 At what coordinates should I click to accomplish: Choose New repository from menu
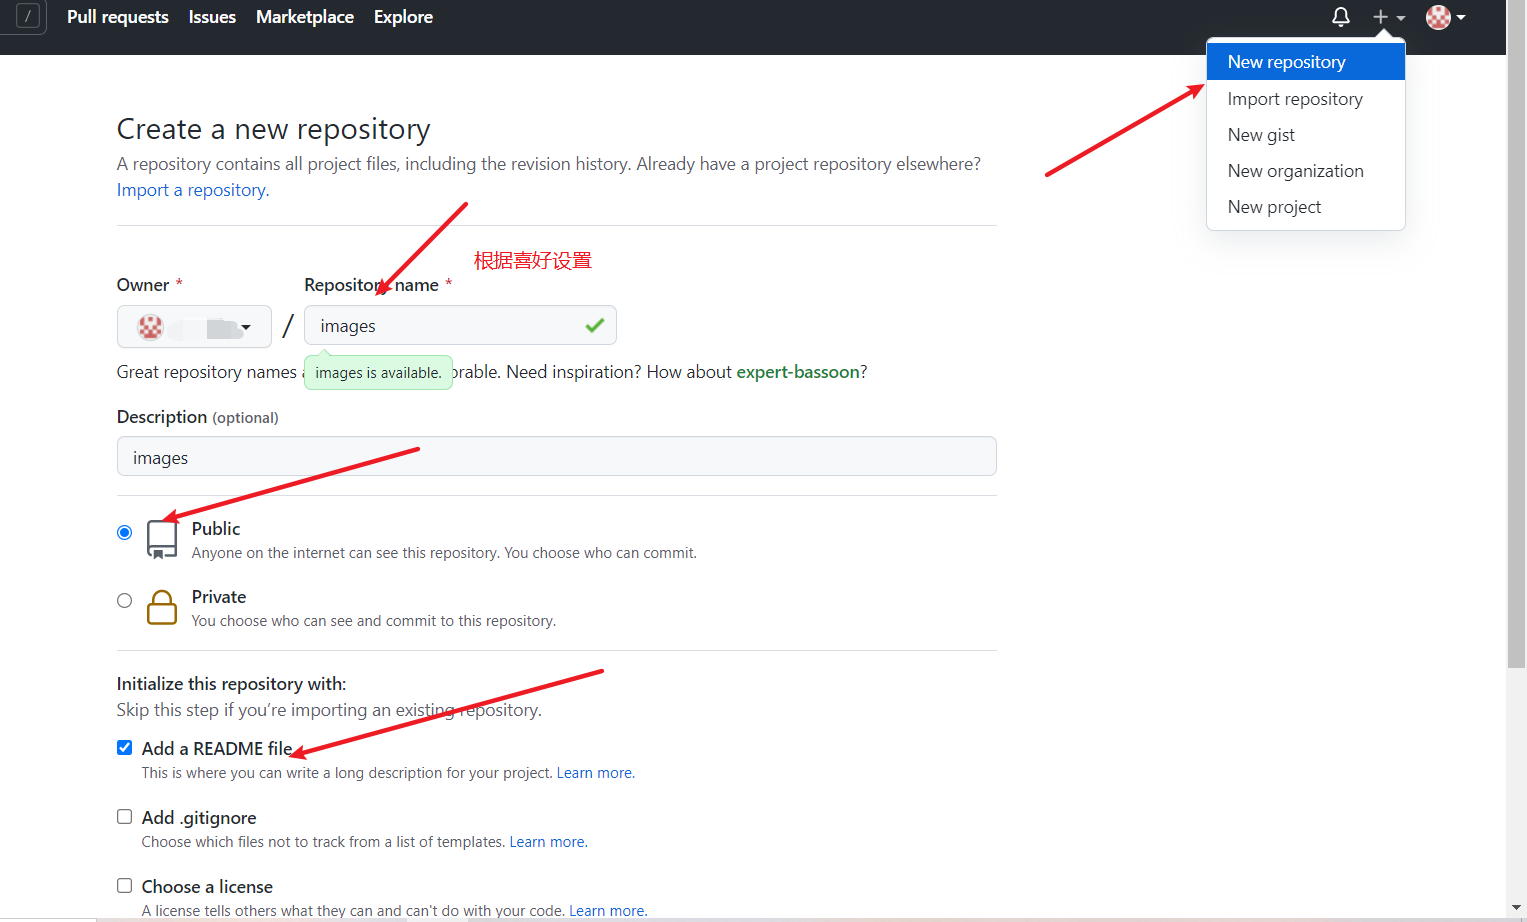1306,62
